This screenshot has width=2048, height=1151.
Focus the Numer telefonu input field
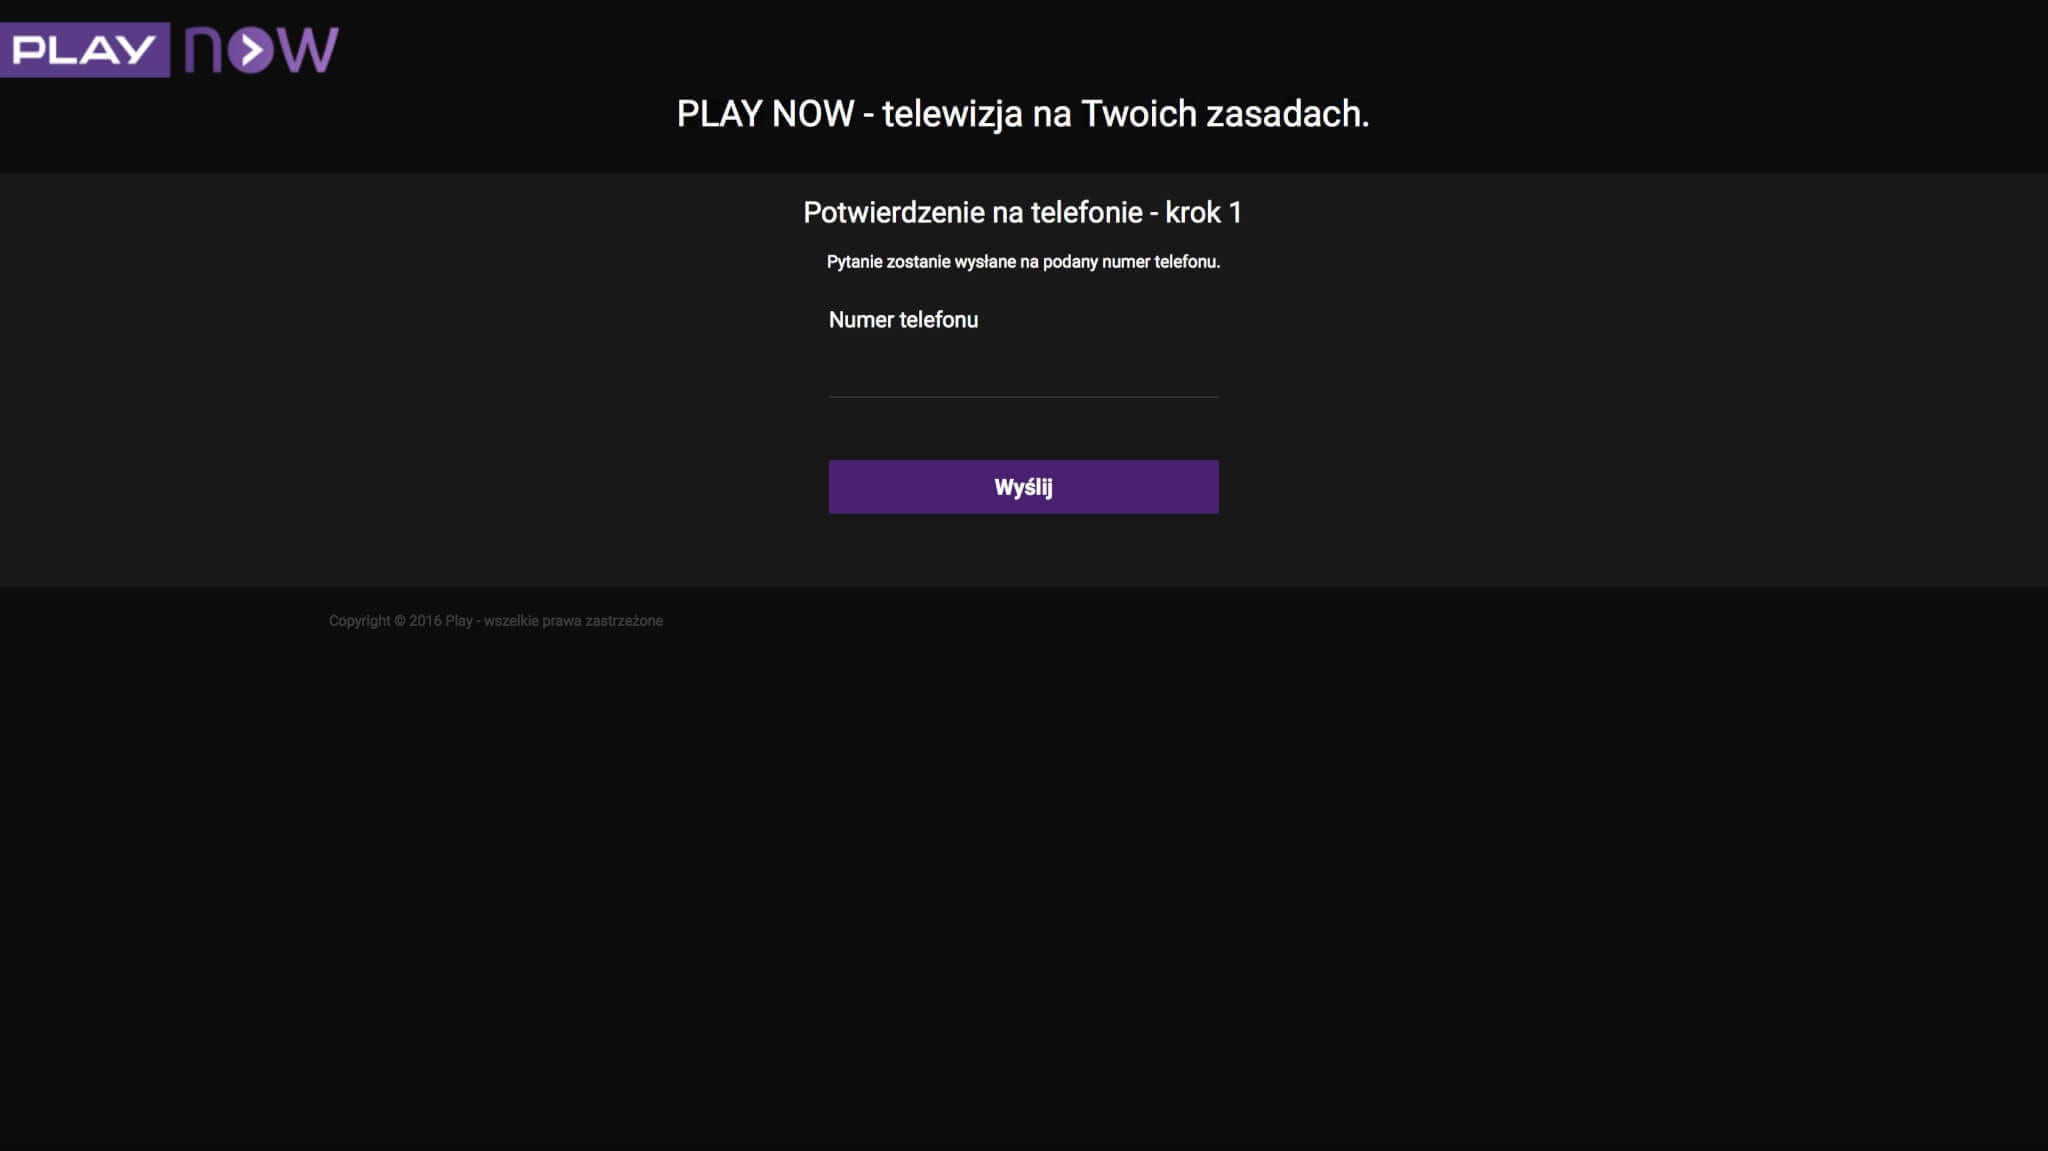click(1023, 374)
